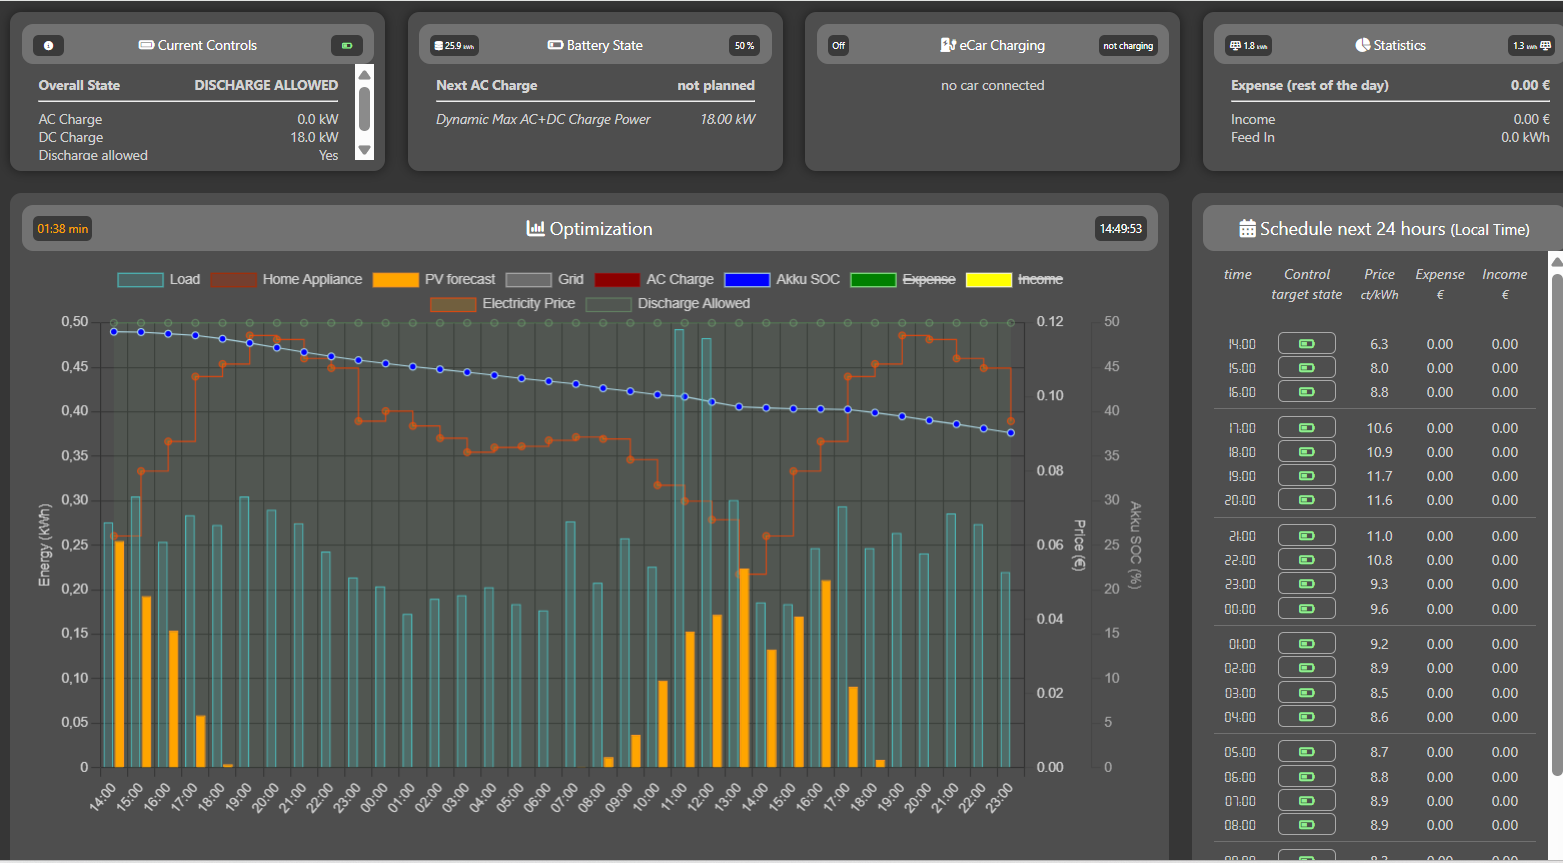Click the Akku SOC blue legend swatch

[x=746, y=280]
